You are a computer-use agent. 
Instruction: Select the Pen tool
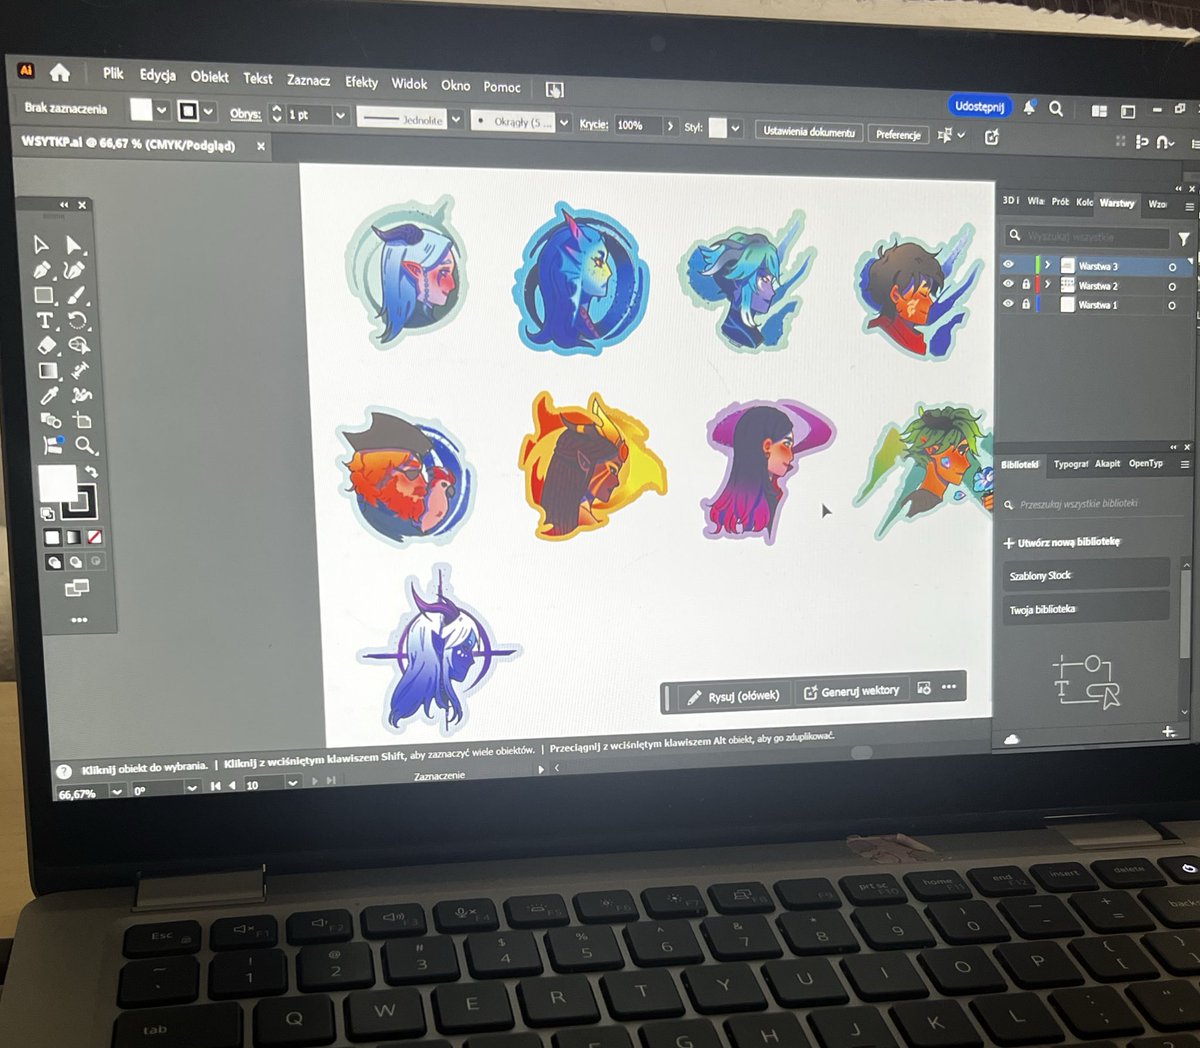[41, 270]
